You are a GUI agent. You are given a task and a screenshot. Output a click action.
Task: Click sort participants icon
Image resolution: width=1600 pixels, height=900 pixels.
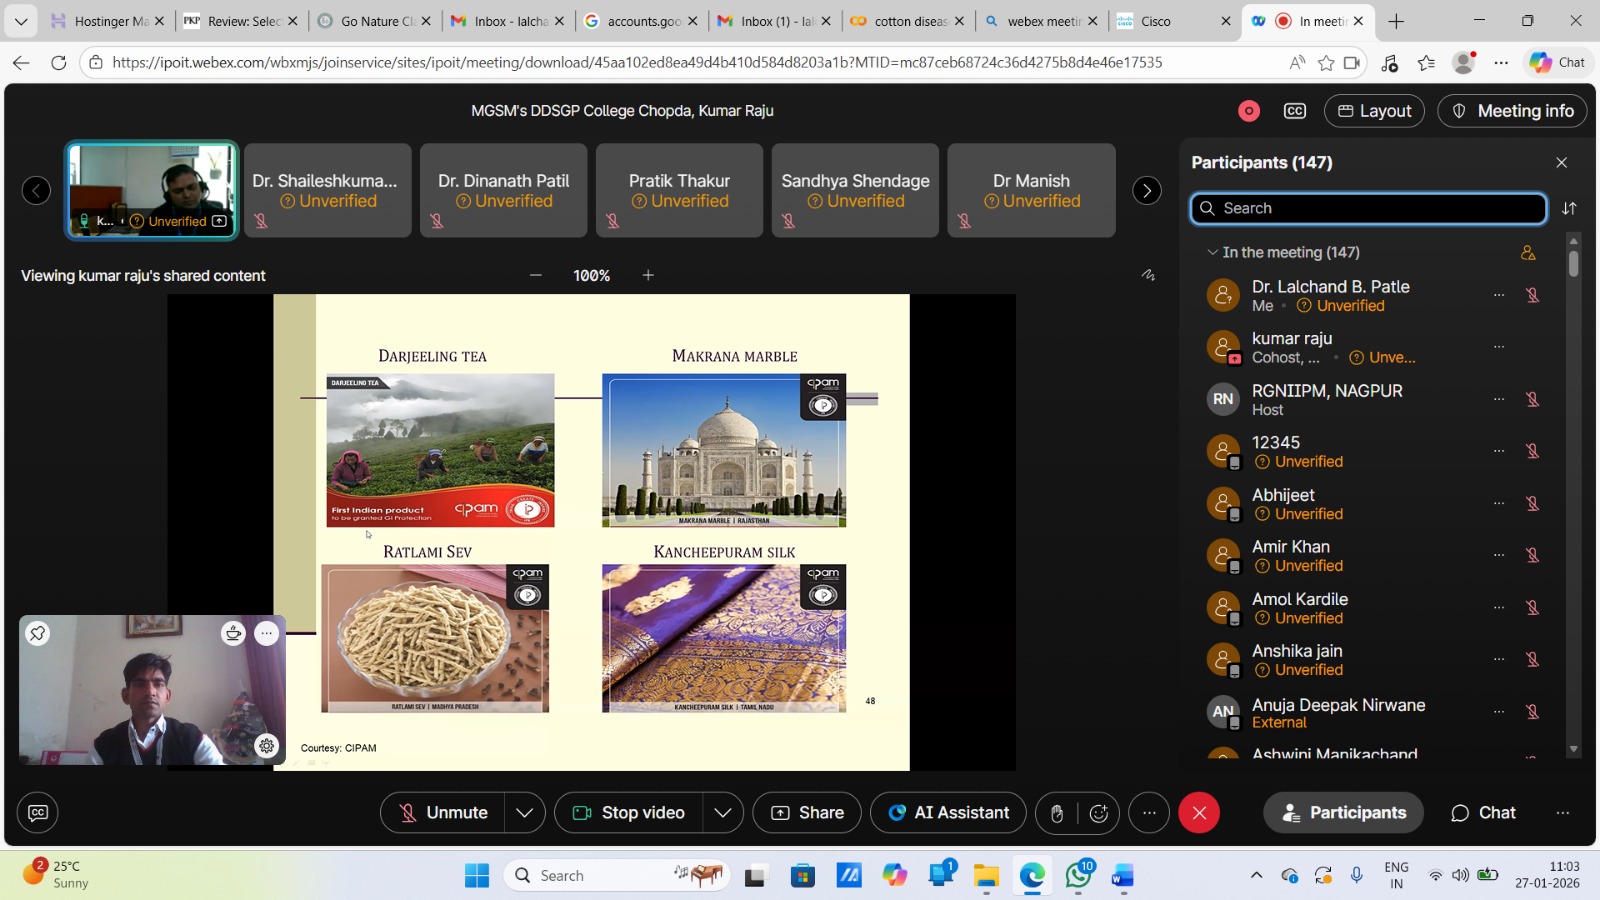coord(1569,208)
